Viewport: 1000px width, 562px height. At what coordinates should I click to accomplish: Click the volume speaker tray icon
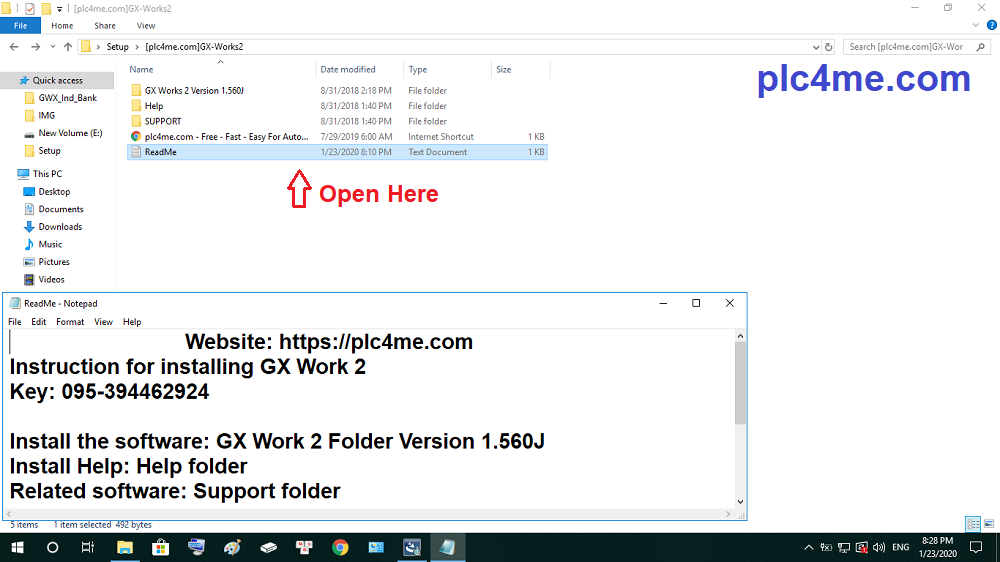tap(878, 547)
